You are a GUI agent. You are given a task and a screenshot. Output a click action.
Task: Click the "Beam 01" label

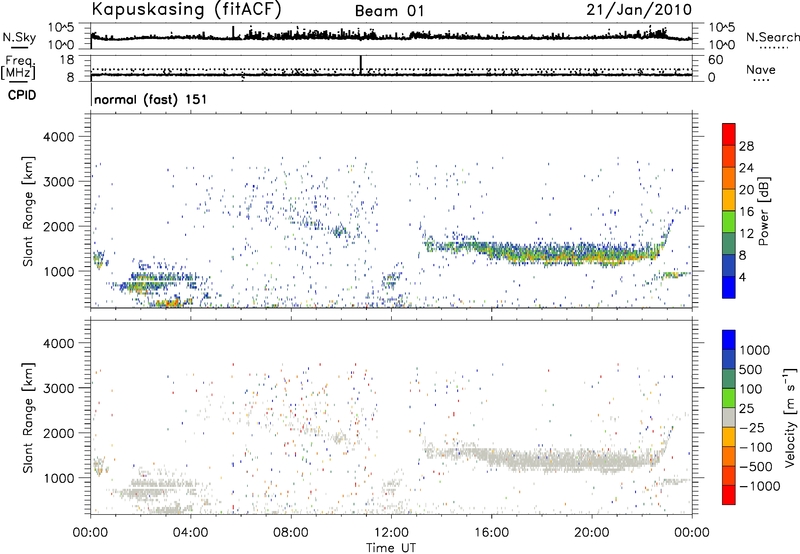pos(389,11)
